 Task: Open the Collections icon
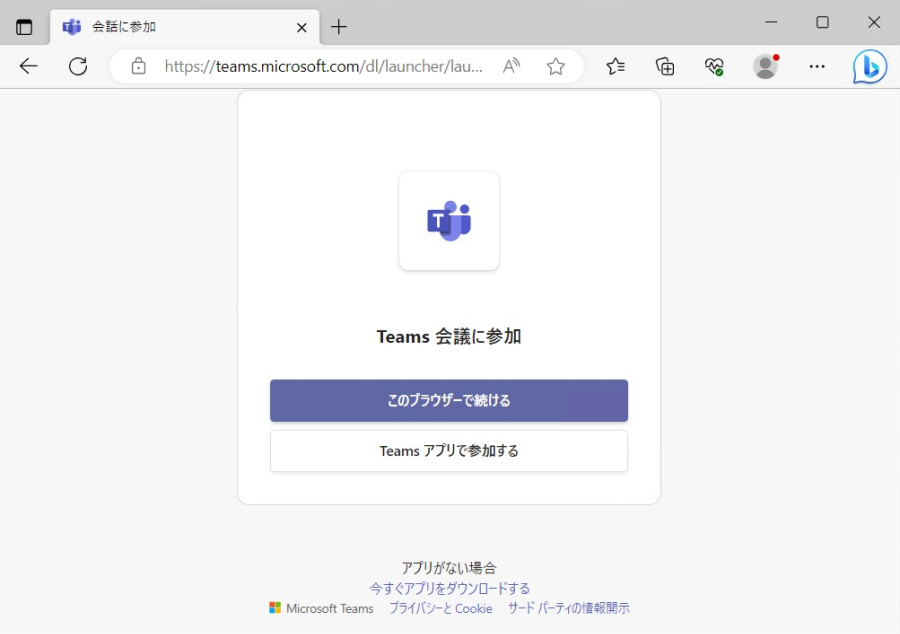click(x=665, y=67)
